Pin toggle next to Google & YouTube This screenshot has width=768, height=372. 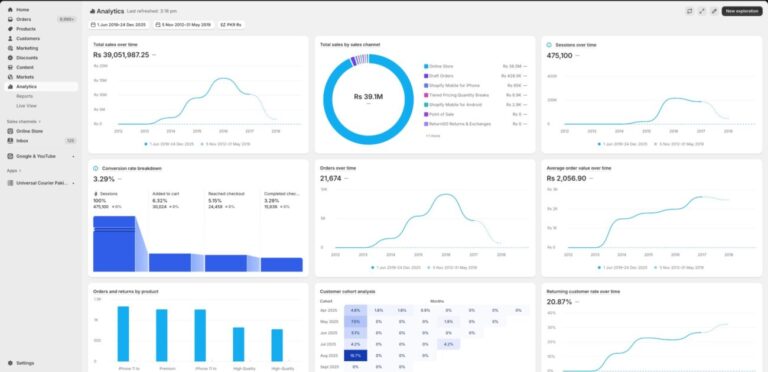pos(73,156)
